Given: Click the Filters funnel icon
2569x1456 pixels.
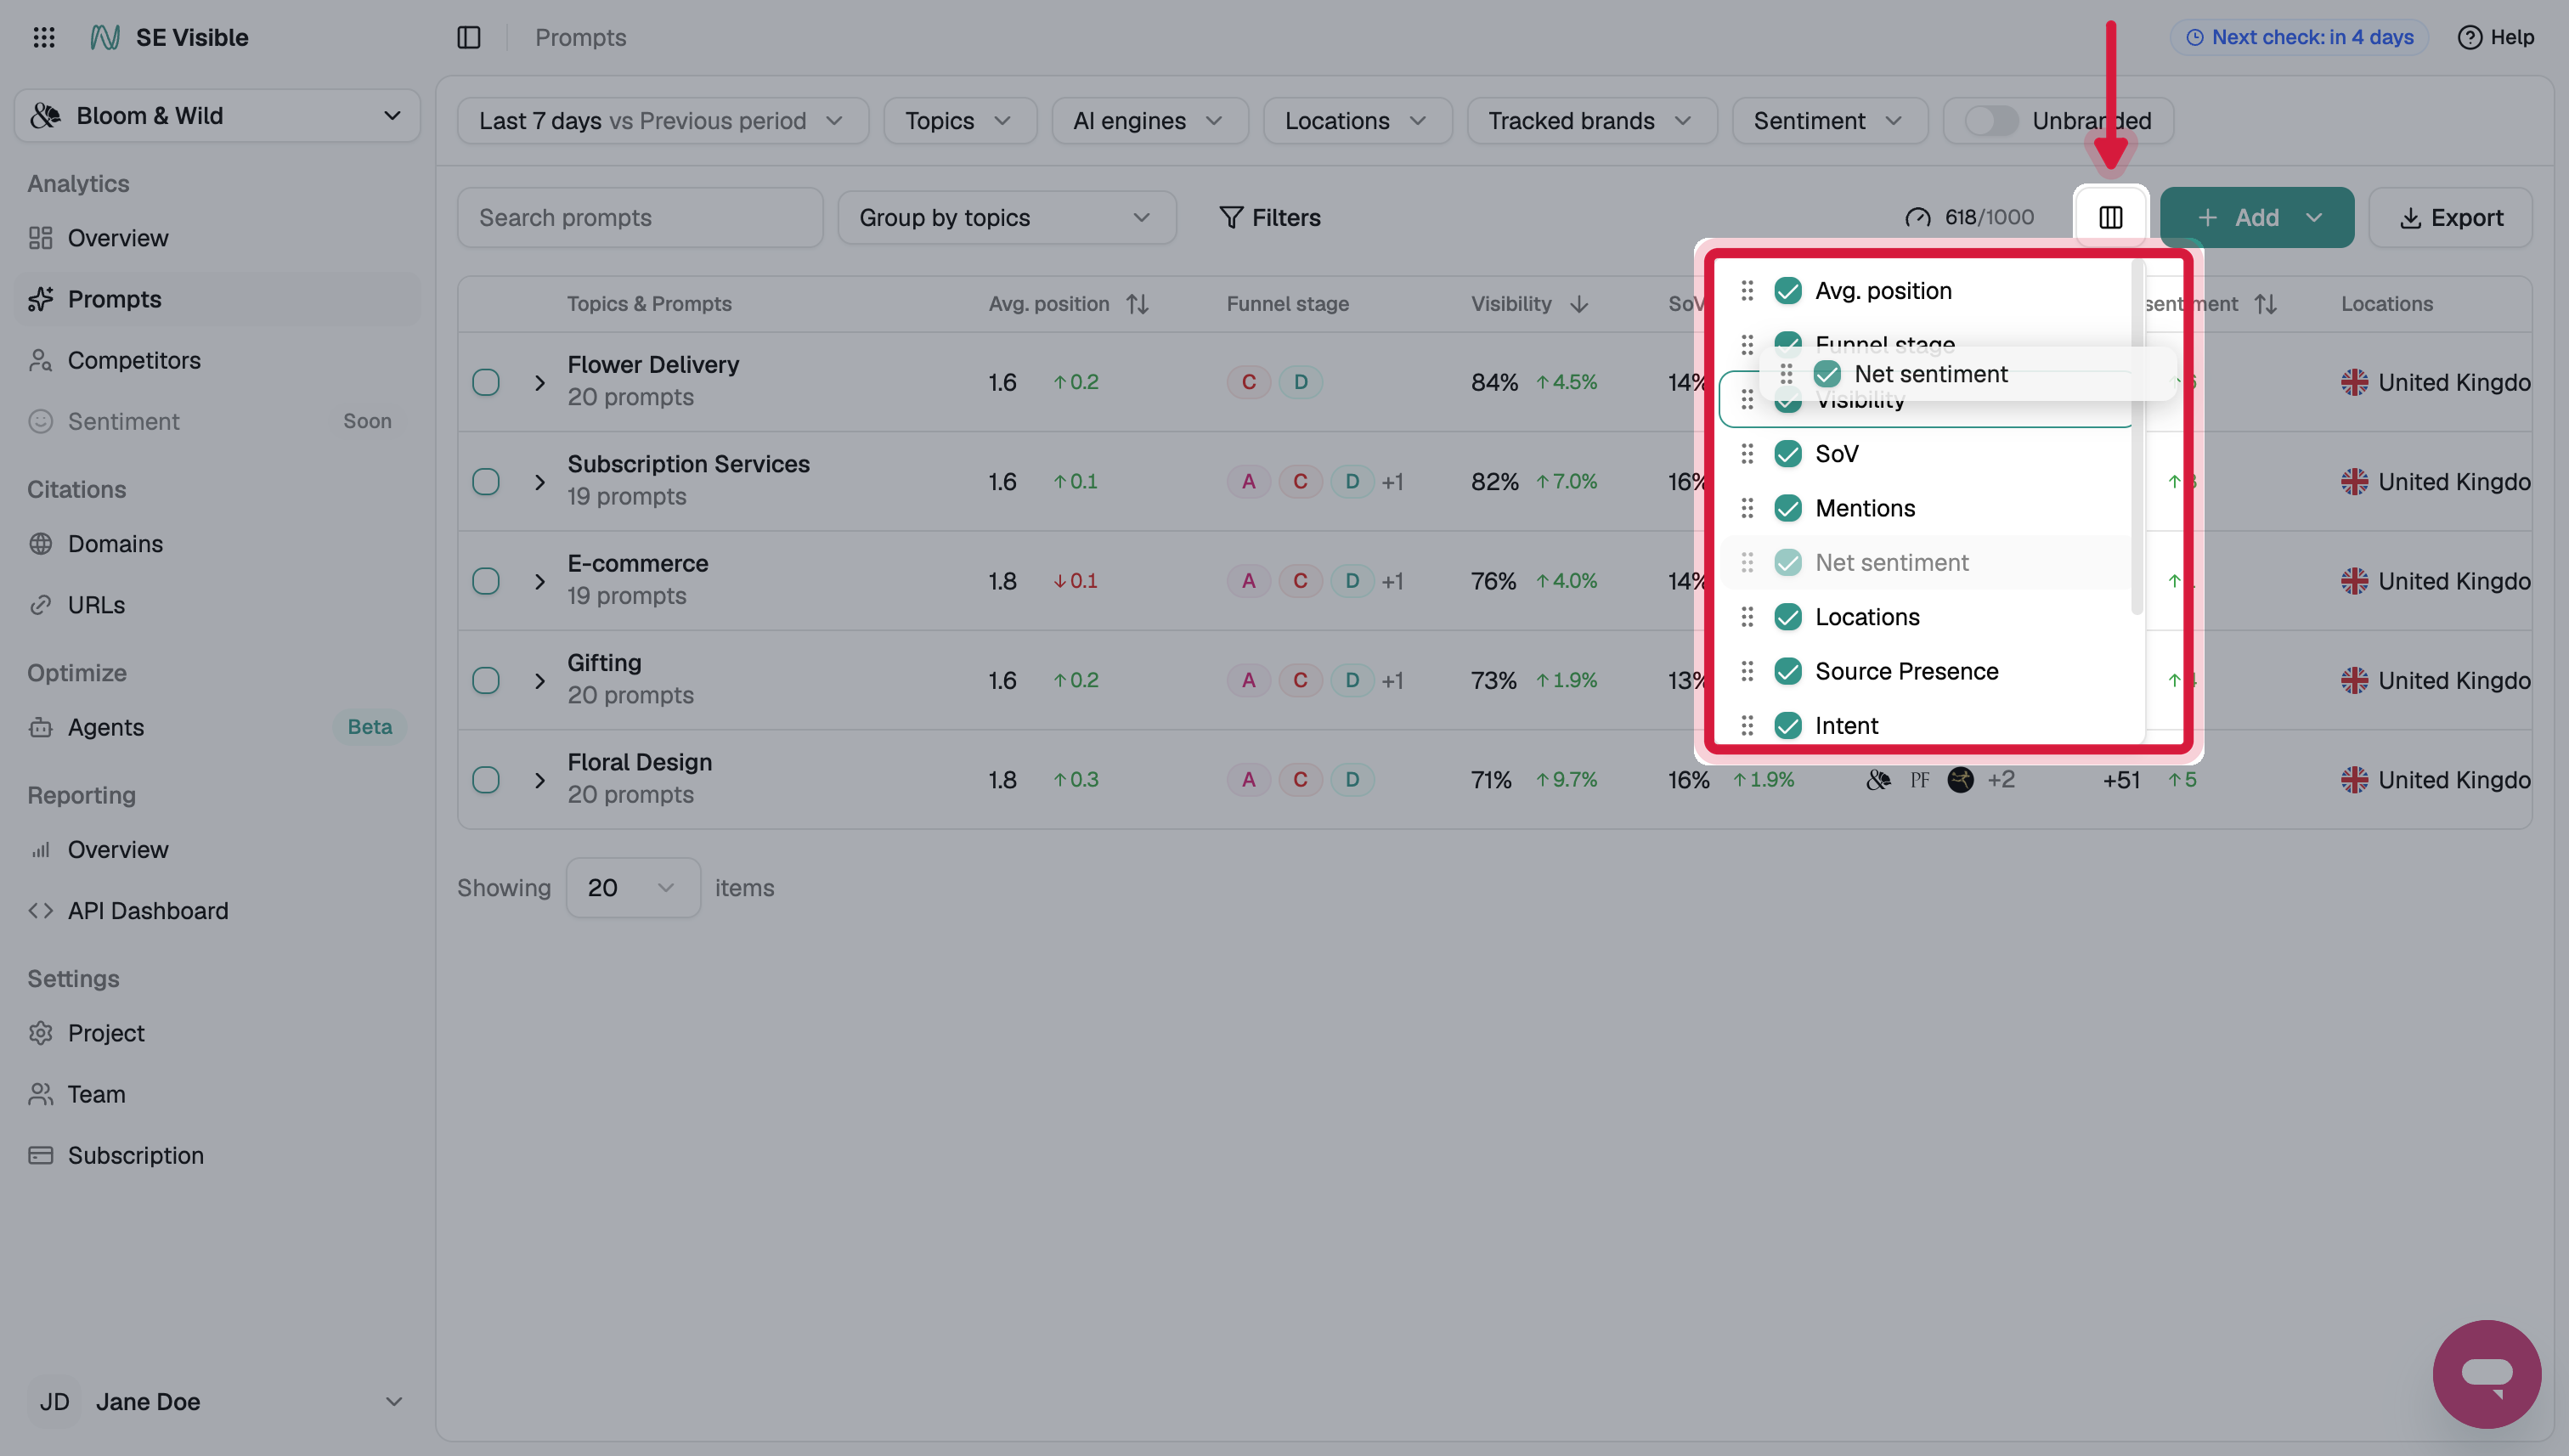Looking at the screenshot, I should (x=1231, y=217).
